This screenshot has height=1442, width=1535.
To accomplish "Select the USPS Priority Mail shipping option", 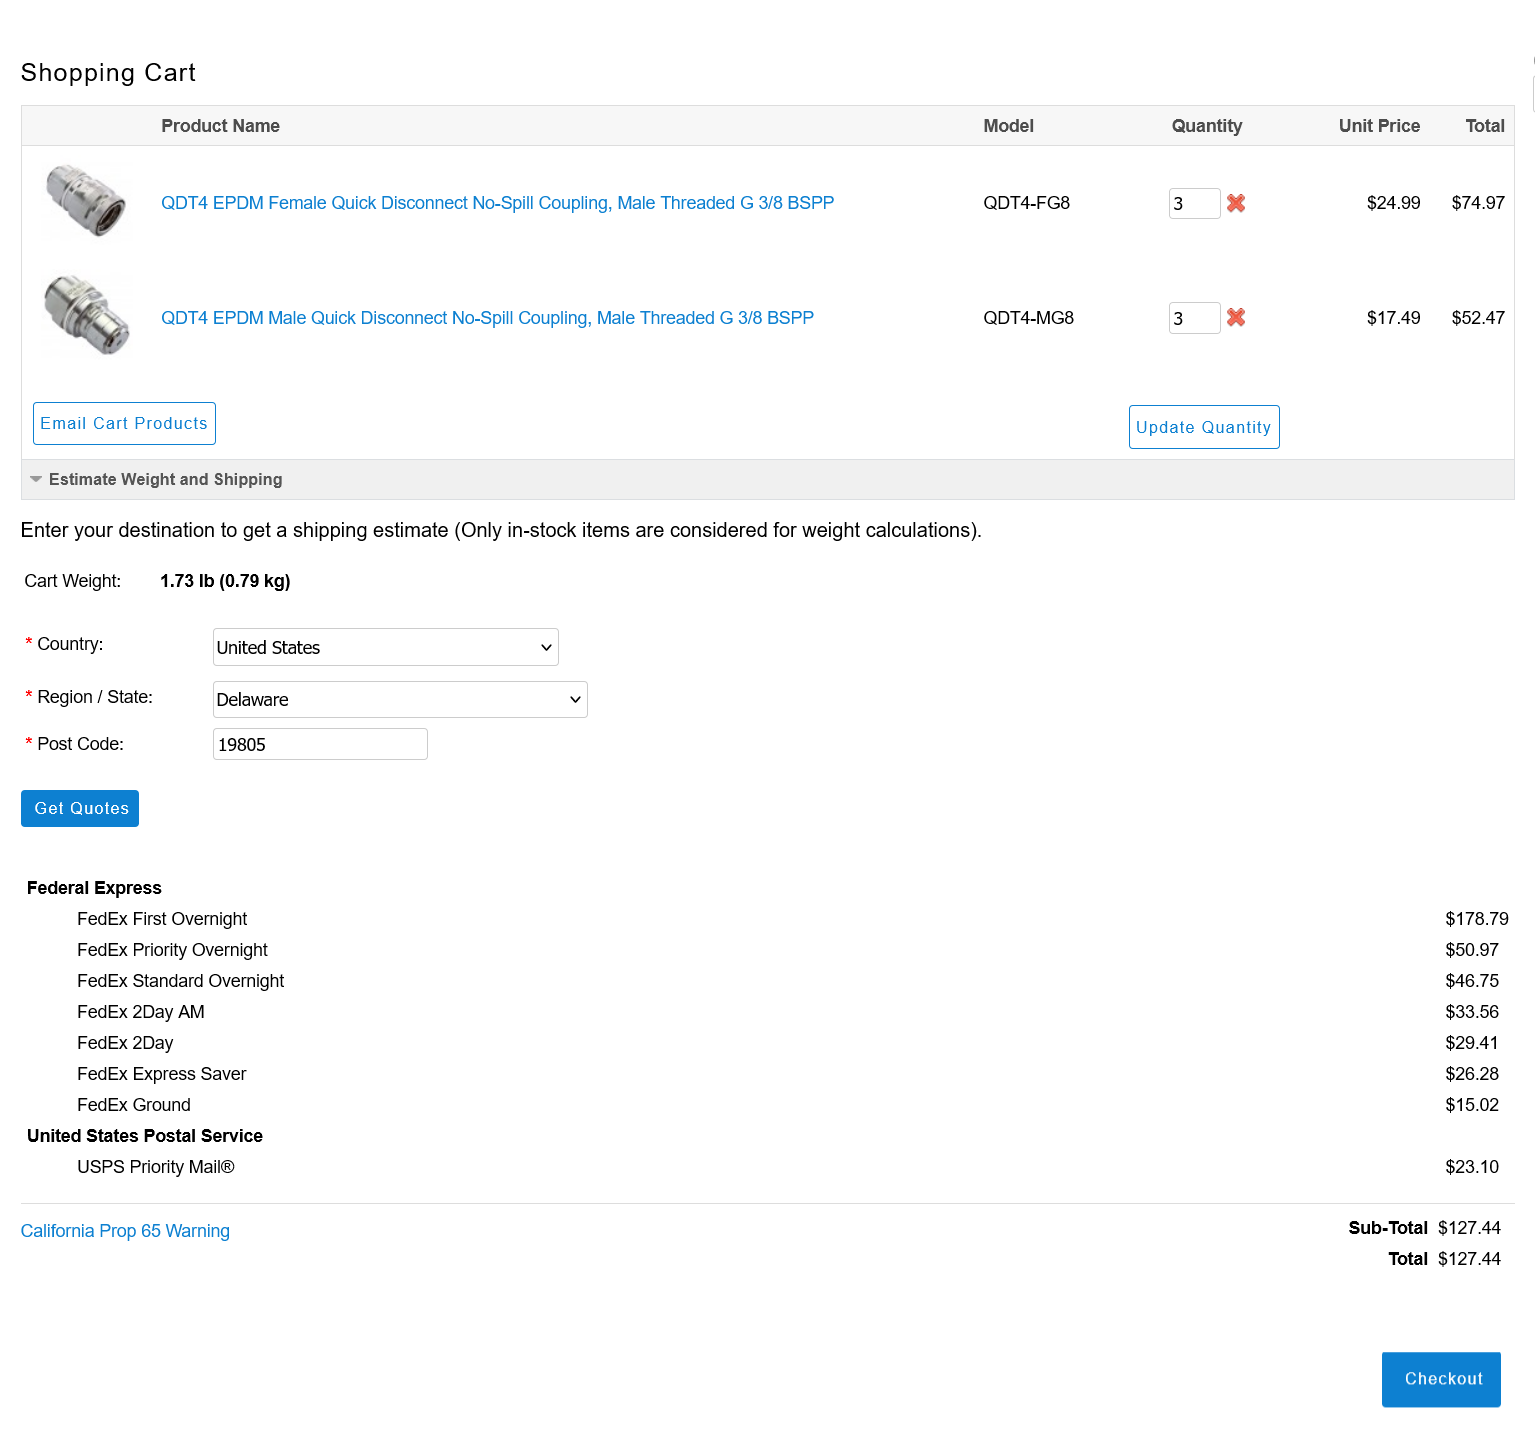I will pos(156,1167).
